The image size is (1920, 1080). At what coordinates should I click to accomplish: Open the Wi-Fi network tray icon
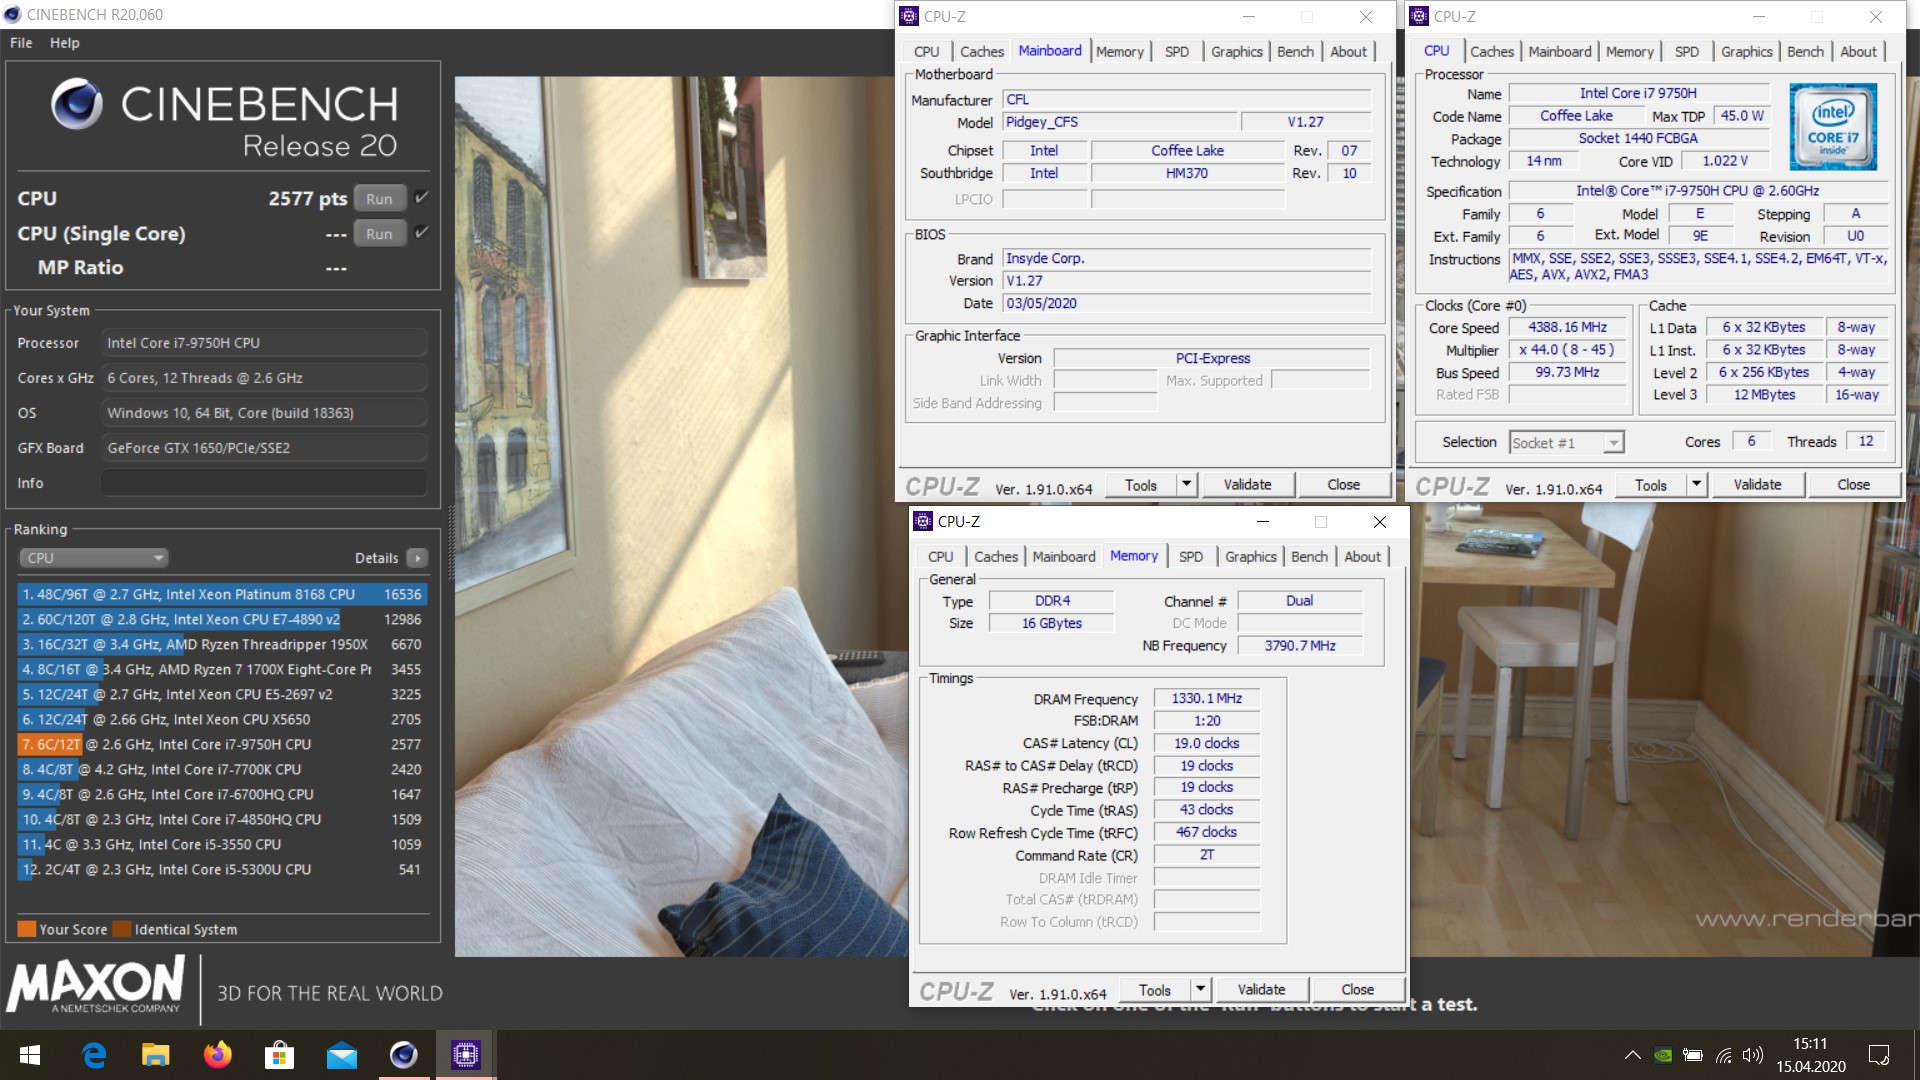[x=1723, y=1055]
